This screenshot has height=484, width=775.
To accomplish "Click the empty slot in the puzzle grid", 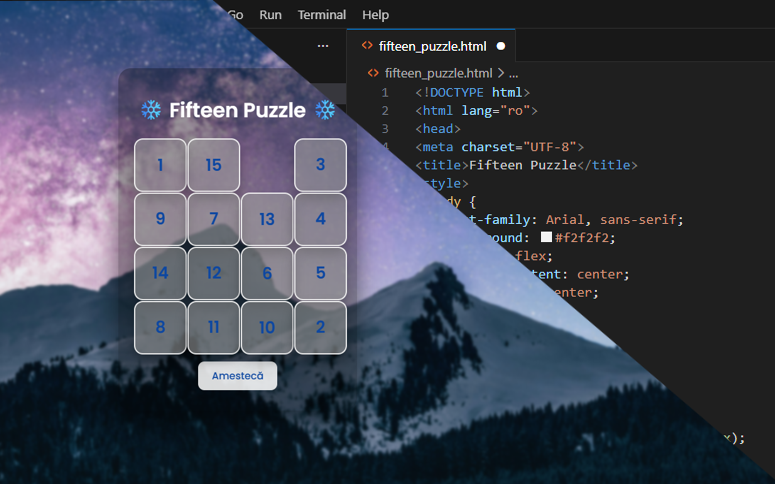I will coord(267,165).
